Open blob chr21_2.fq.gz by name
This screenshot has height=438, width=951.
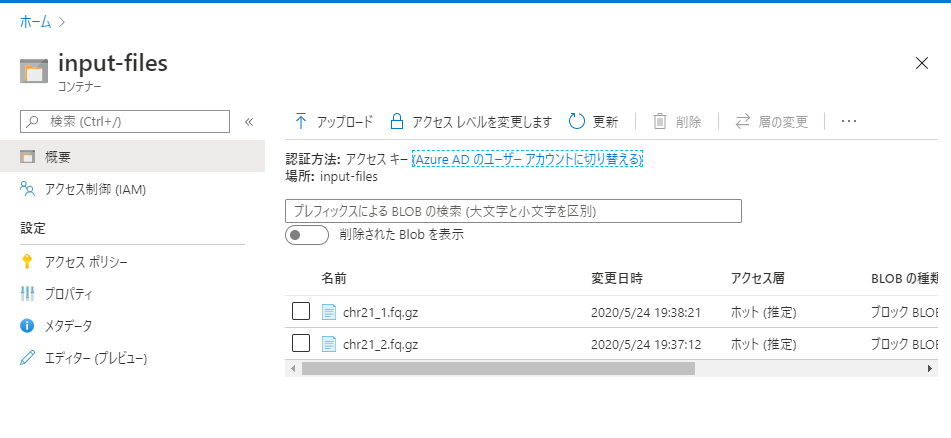(x=380, y=345)
